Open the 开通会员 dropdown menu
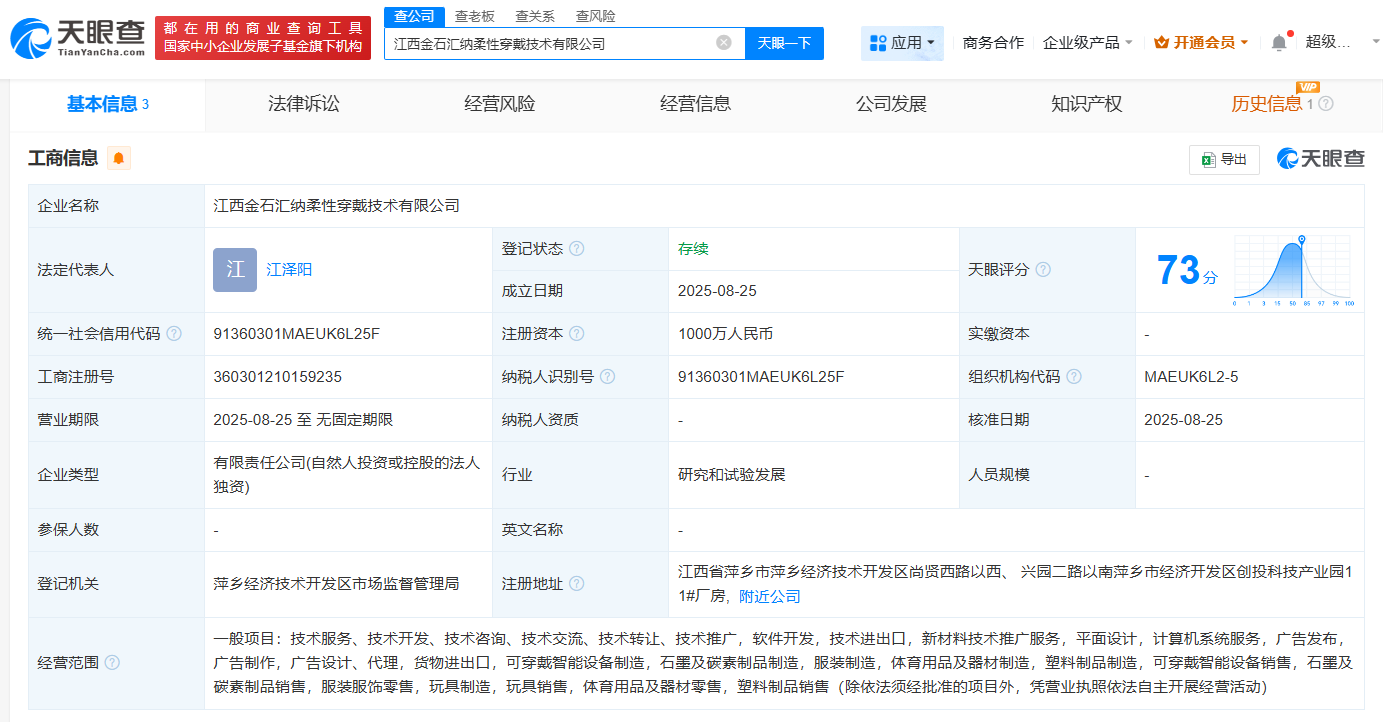Viewport: 1383px width, 722px height. pos(1201,42)
